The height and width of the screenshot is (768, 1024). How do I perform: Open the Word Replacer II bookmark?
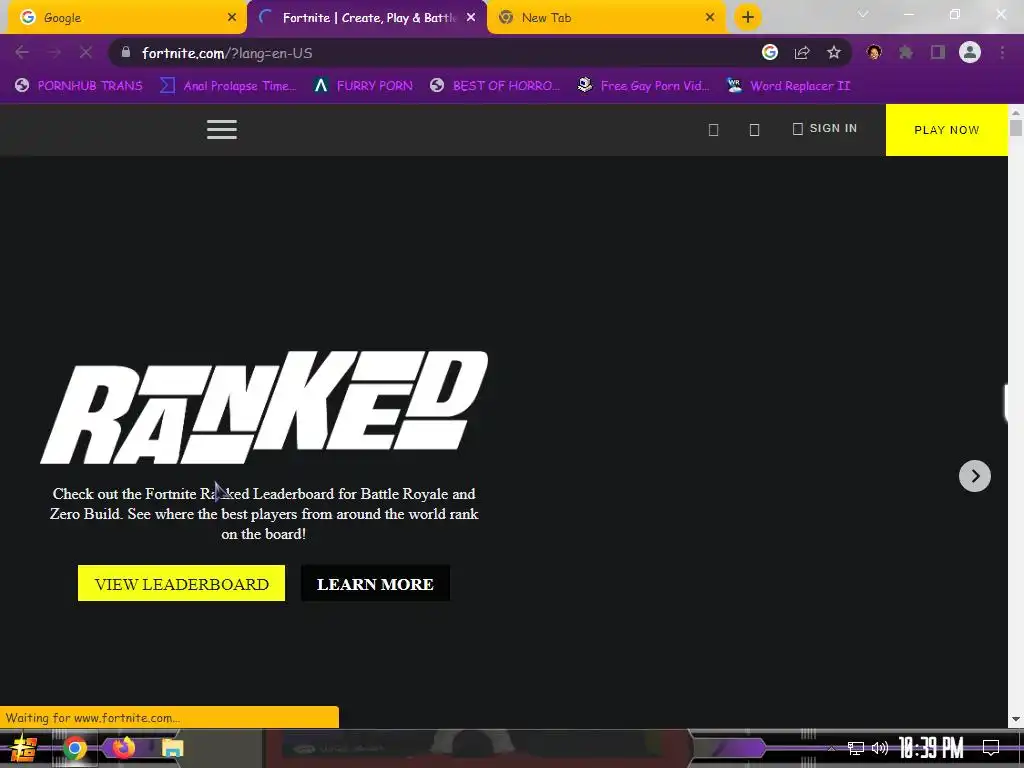point(788,86)
